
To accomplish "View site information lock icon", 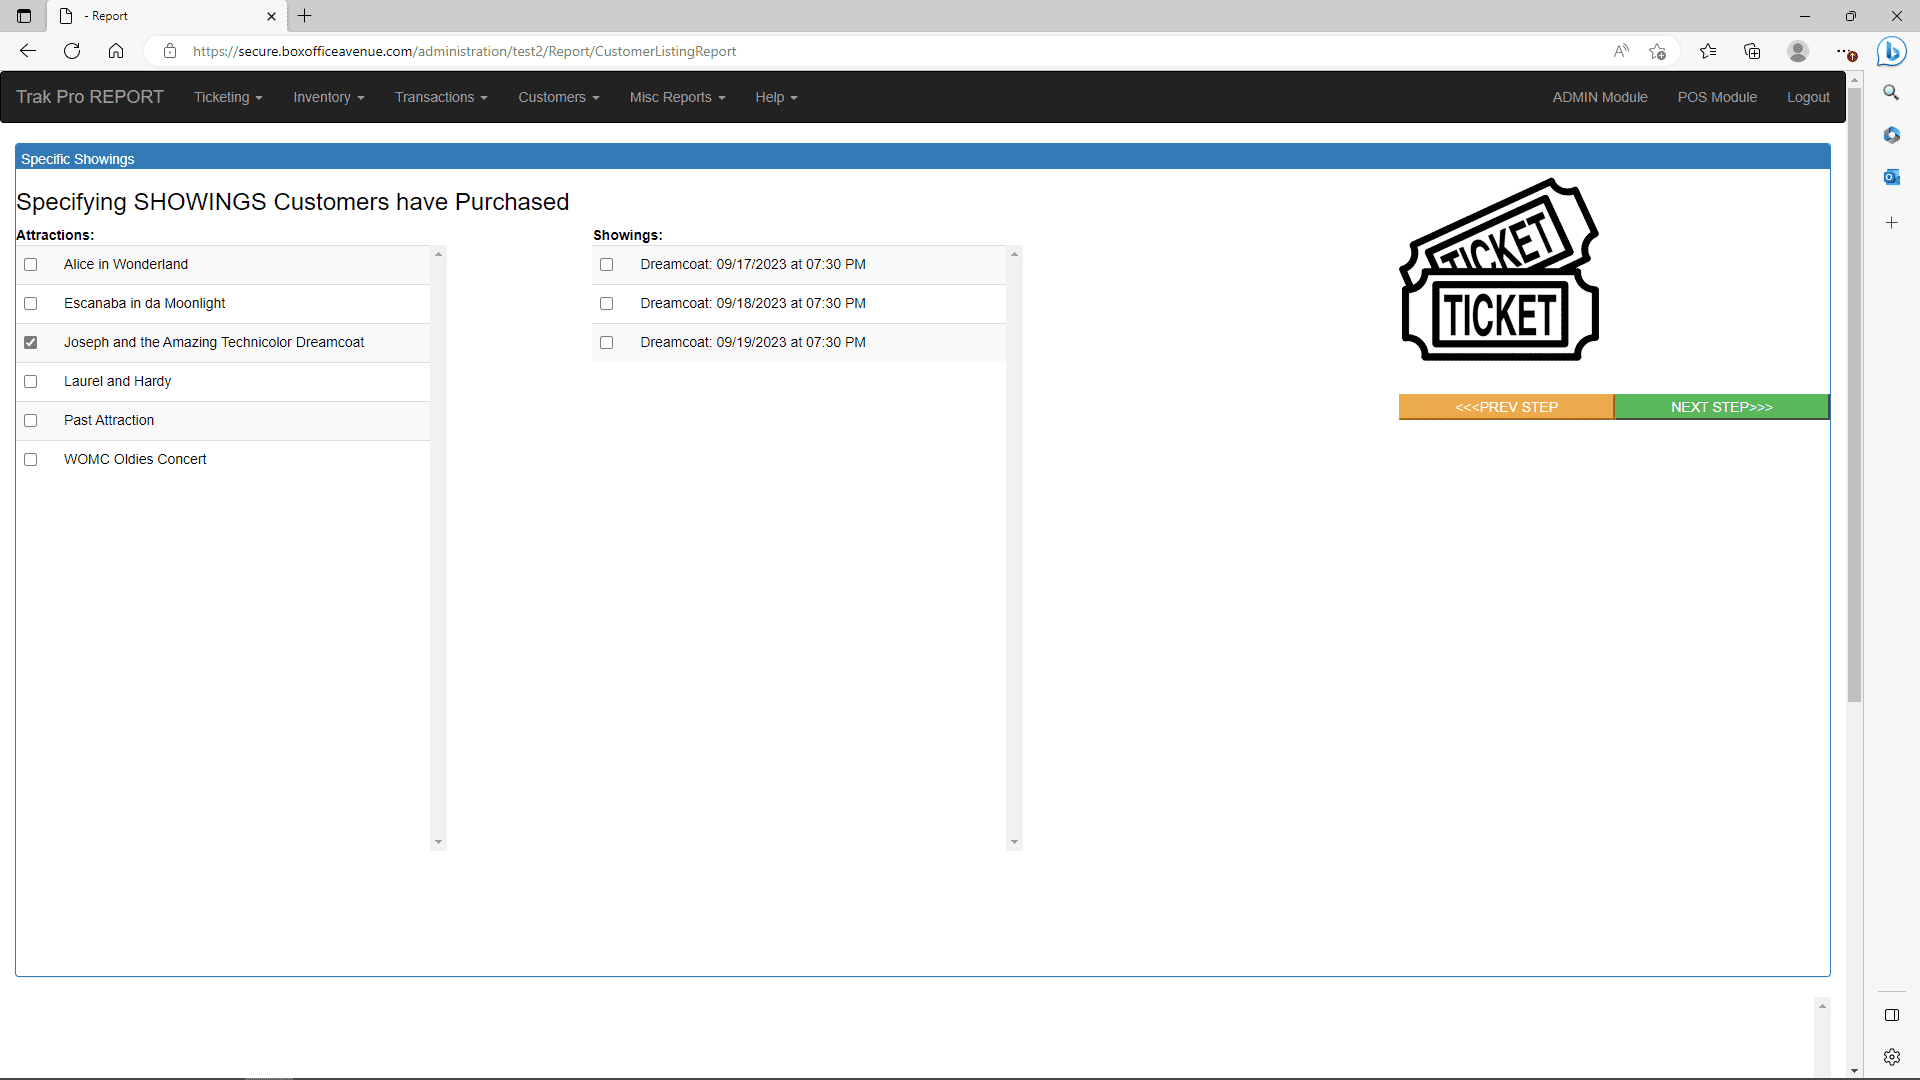I will tap(170, 51).
